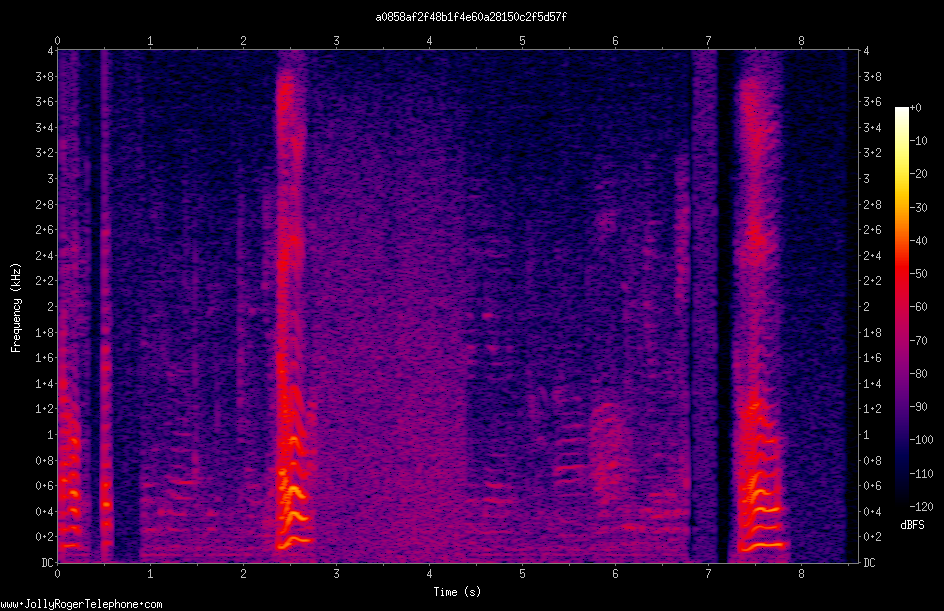Click the '-60' value on the dBFS scale

click(x=918, y=307)
